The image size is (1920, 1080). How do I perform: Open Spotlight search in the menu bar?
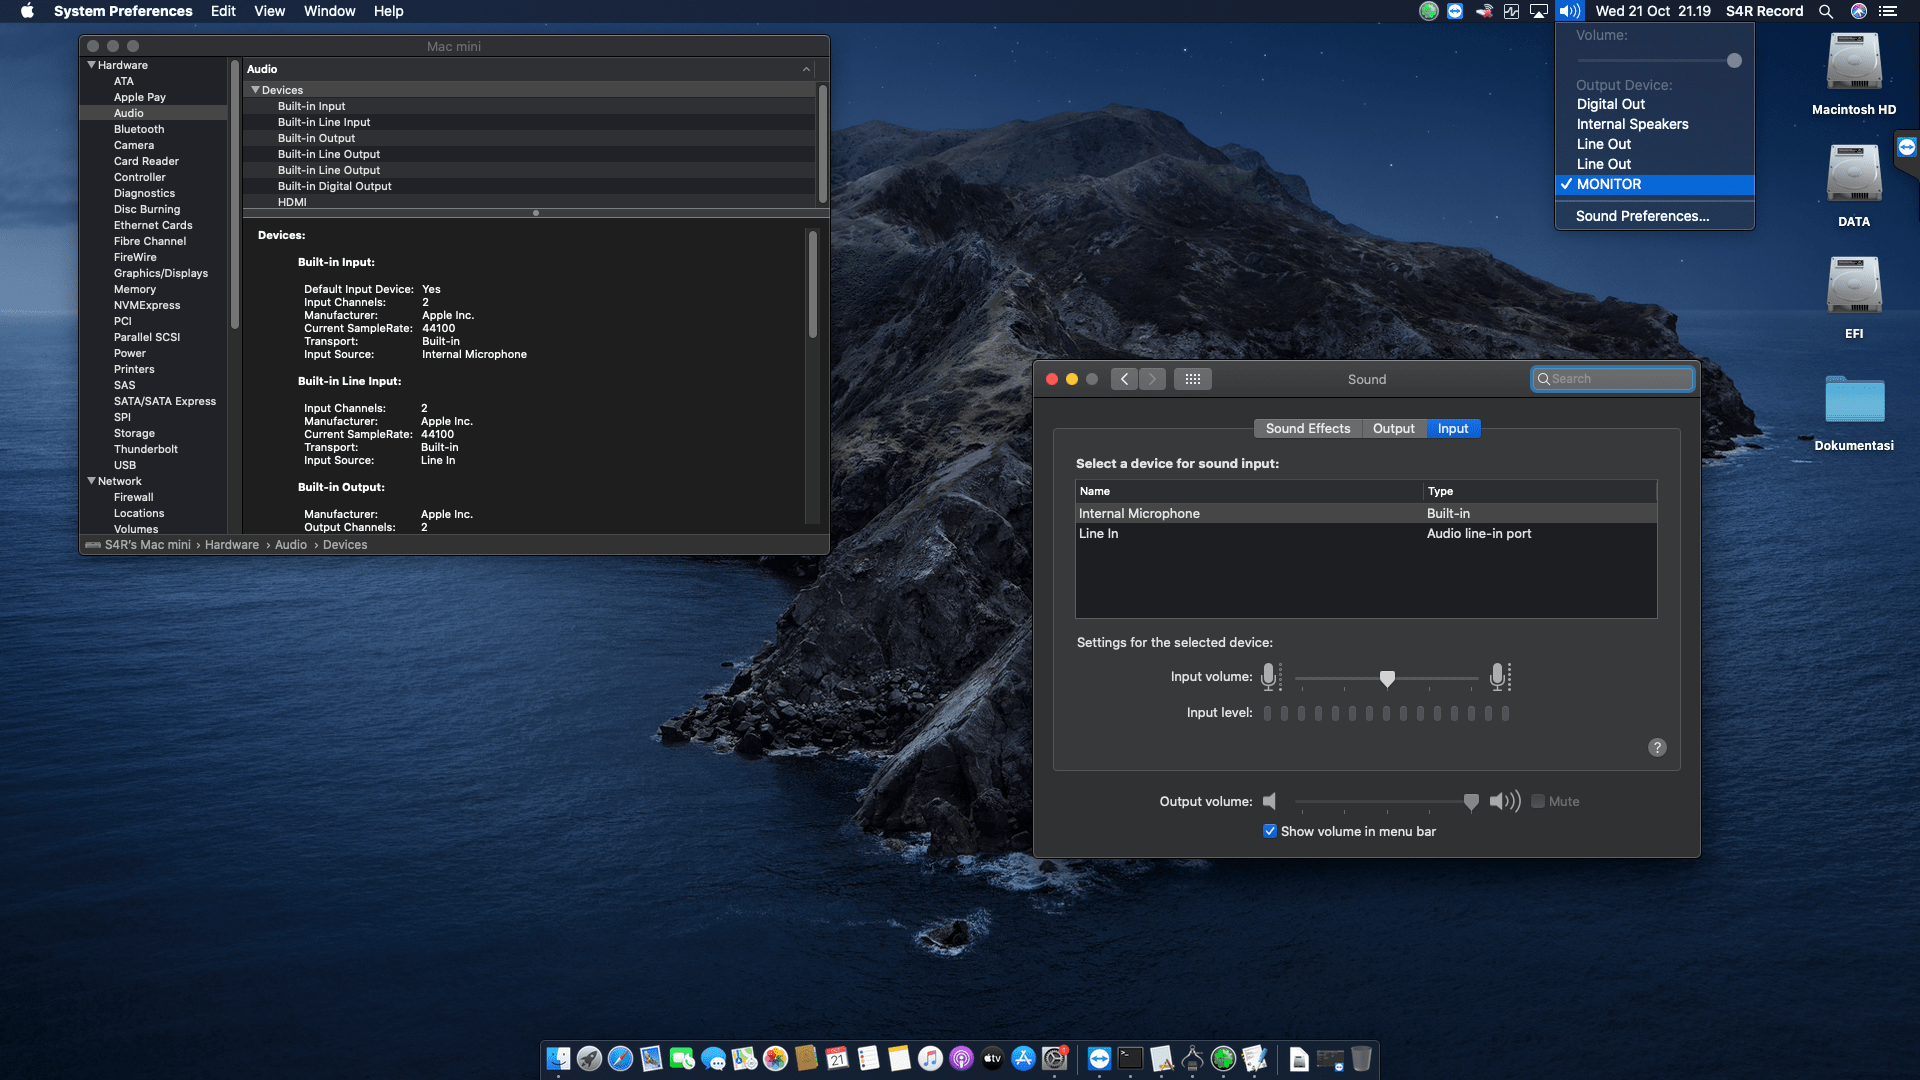pyautogui.click(x=1826, y=11)
